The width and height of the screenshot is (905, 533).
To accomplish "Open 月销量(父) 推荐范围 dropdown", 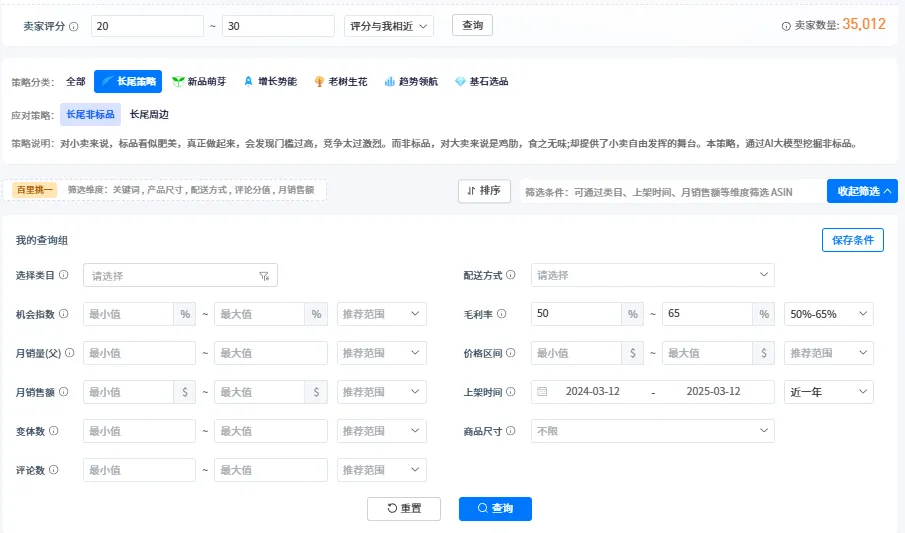I will pyautogui.click(x=382, y=353).
